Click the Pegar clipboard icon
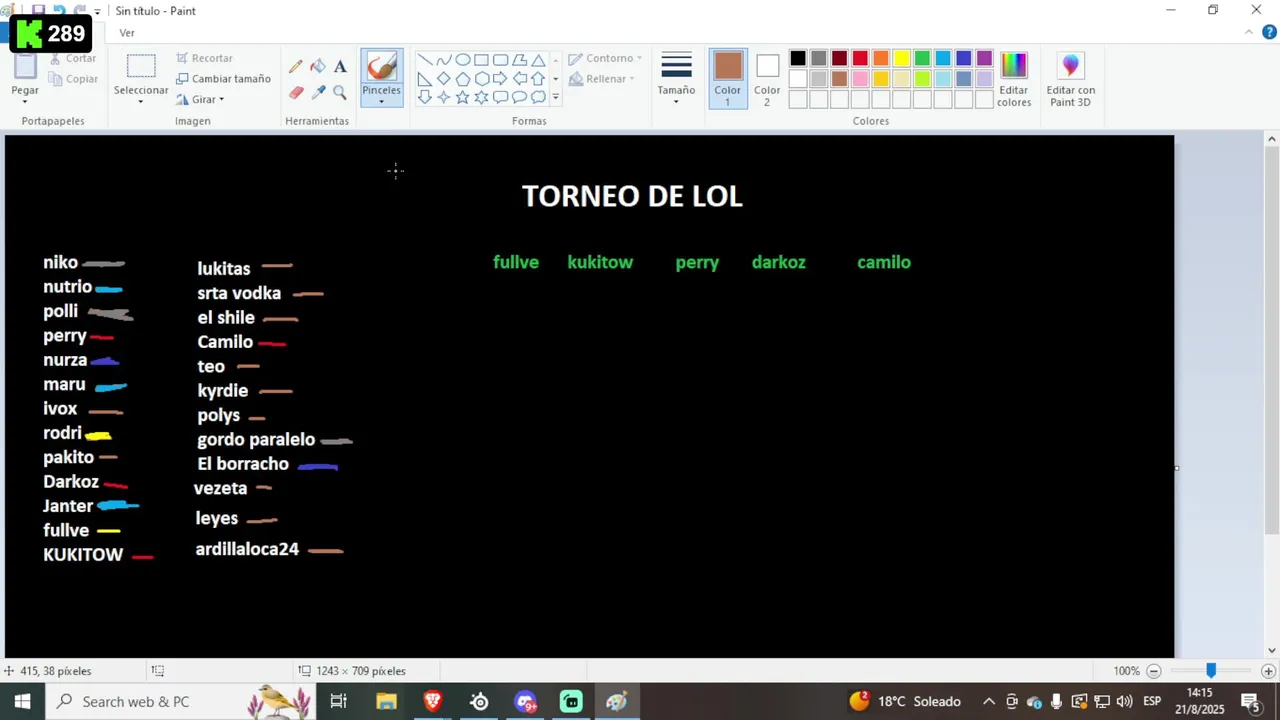 point(25,66)
